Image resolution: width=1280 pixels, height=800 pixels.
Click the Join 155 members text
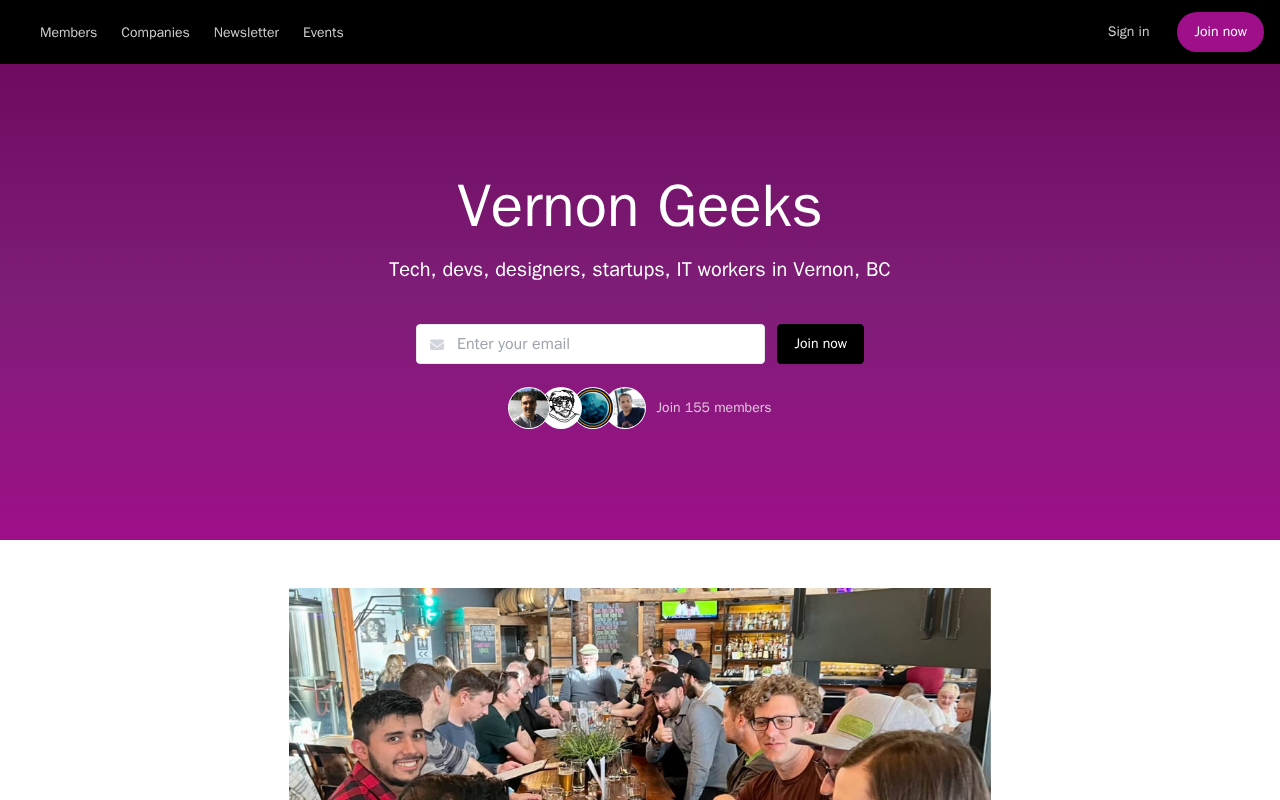(x=714, y=408)
